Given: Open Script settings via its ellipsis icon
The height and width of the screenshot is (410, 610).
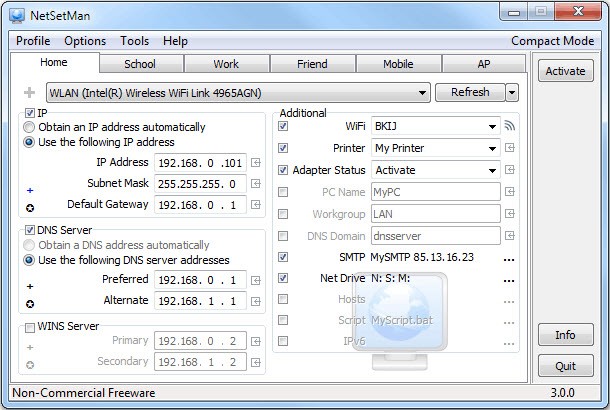Looking at the screenshot, I should click(509, 322).
